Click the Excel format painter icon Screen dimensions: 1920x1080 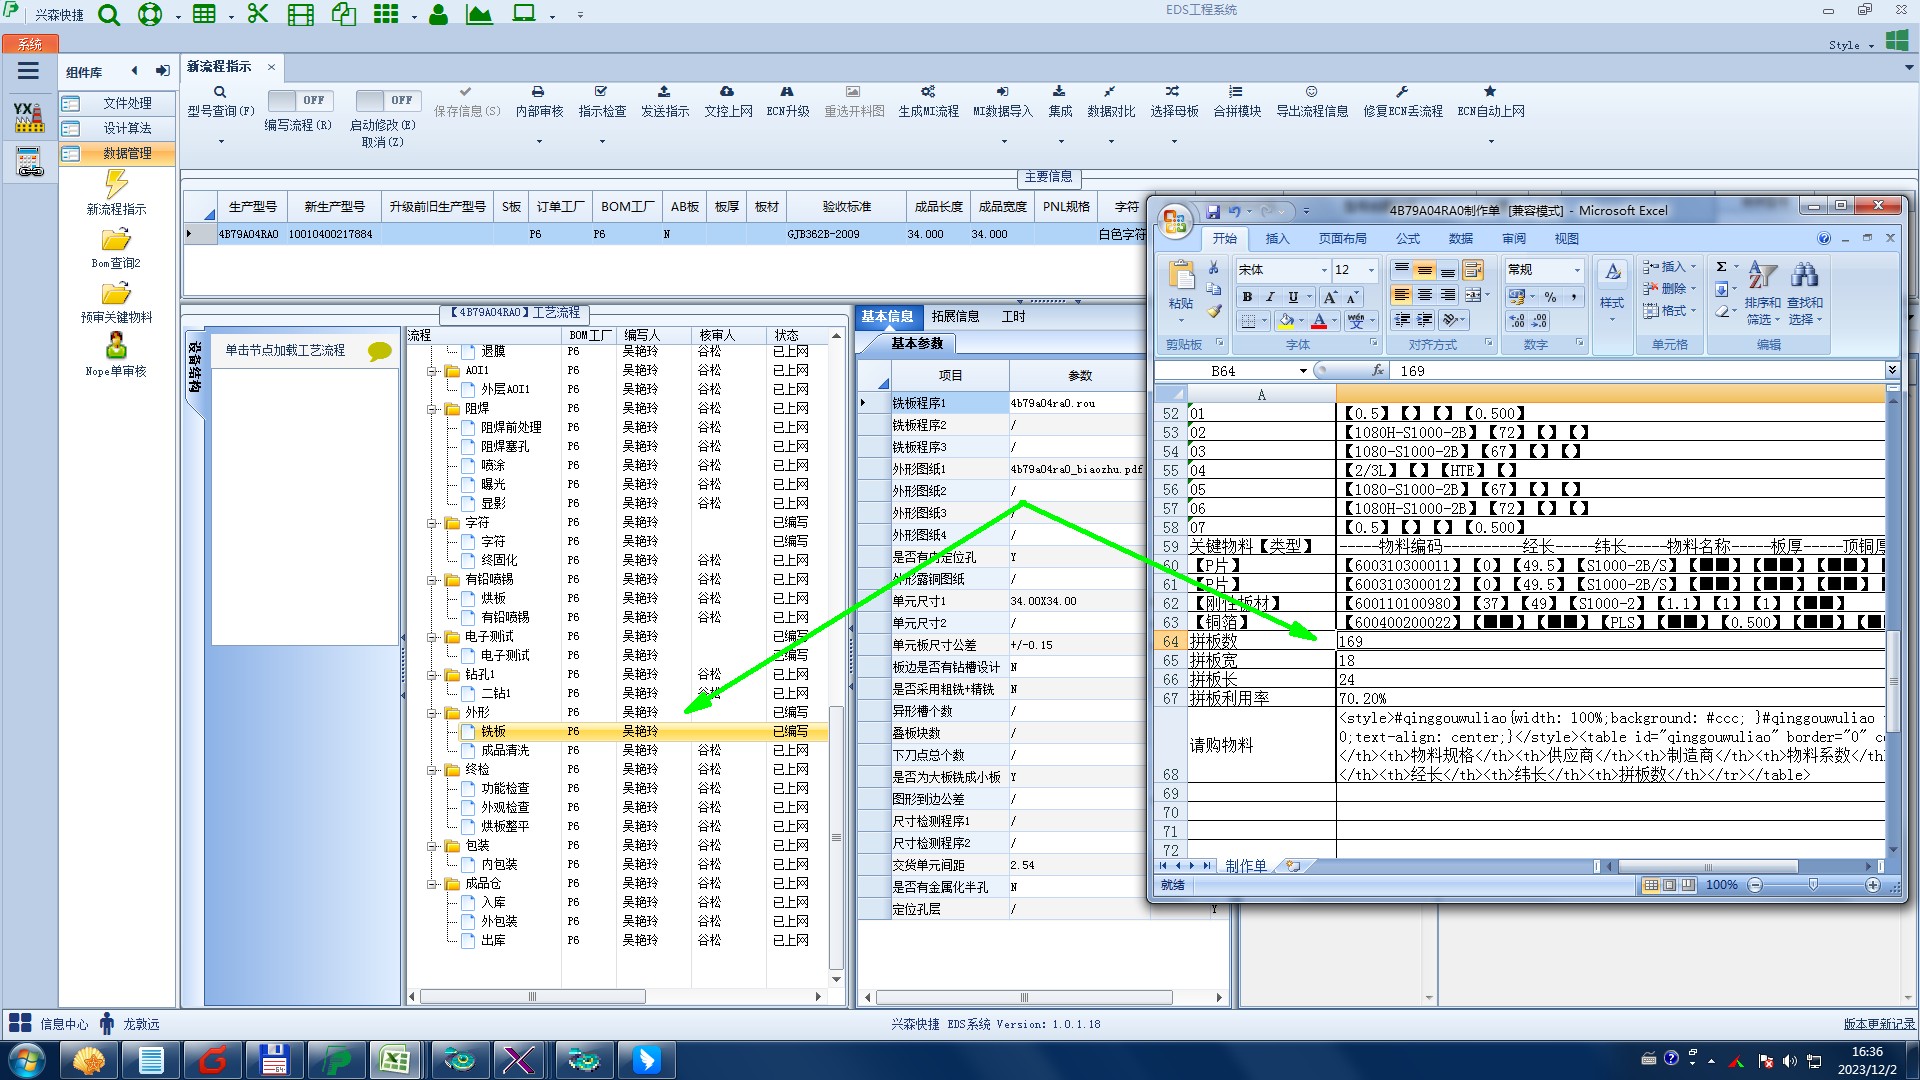pyautogui.click(x=1214, y=311)
